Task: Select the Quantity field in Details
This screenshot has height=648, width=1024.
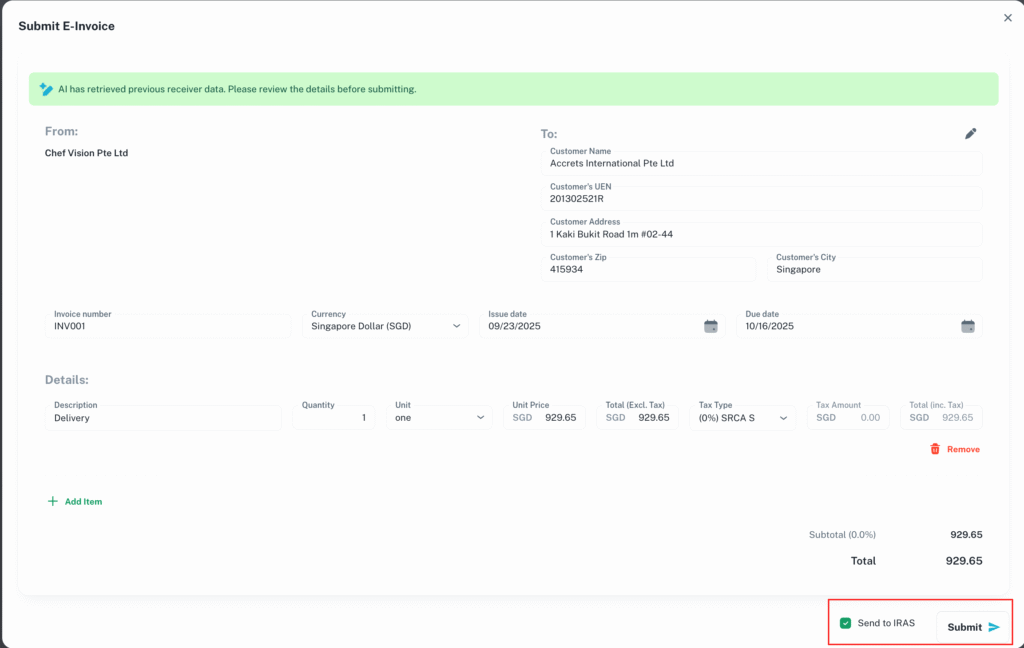Action: [334, 417]
